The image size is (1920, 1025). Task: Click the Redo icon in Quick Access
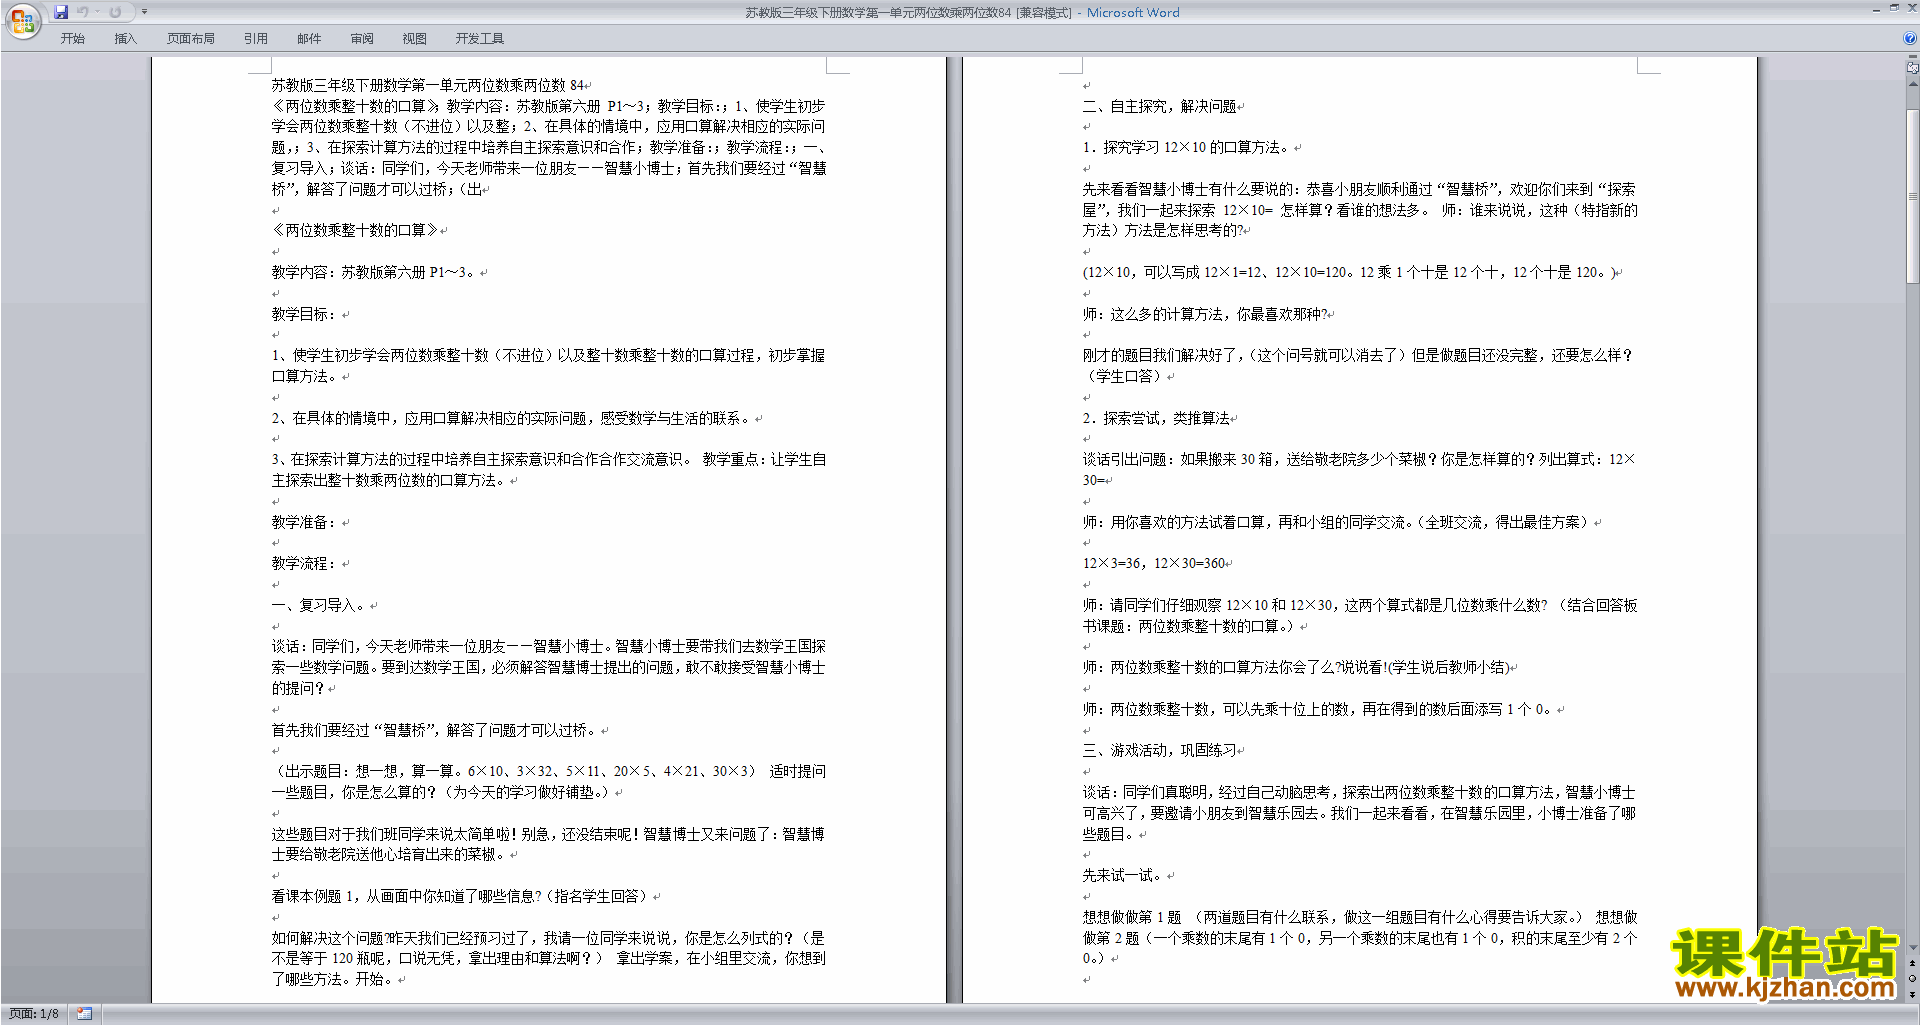tap(115, 12)
